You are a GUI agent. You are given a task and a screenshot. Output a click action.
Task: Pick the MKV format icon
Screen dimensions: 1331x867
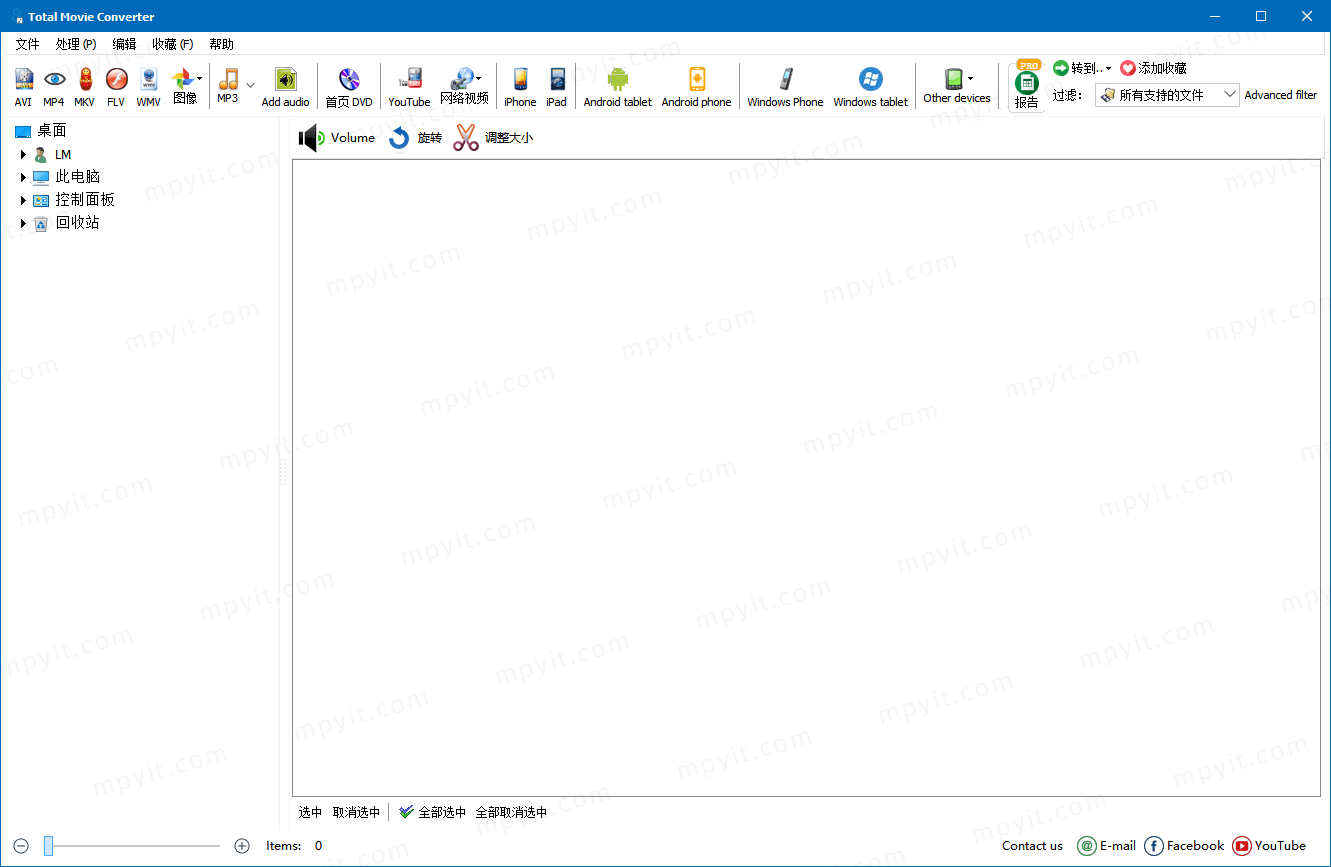(85, 87)
